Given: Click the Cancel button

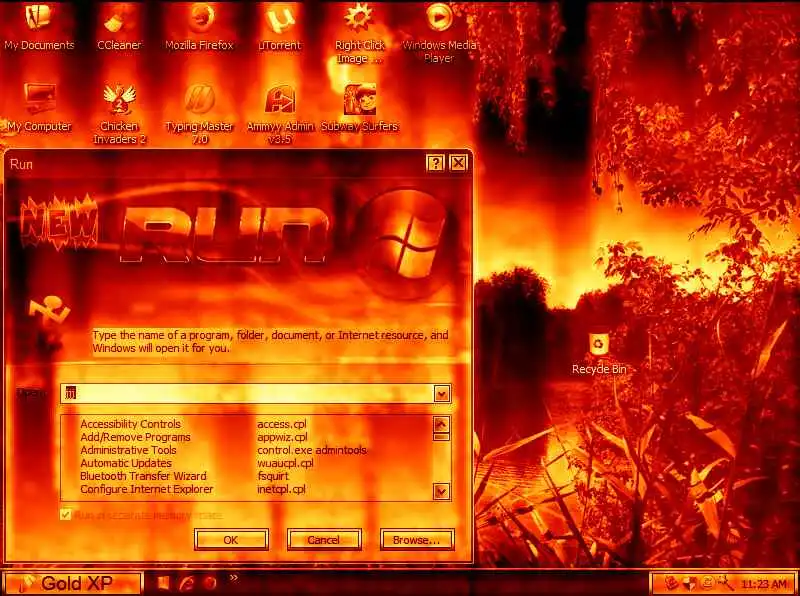Looking at the screenshot, I should (324, 539).
